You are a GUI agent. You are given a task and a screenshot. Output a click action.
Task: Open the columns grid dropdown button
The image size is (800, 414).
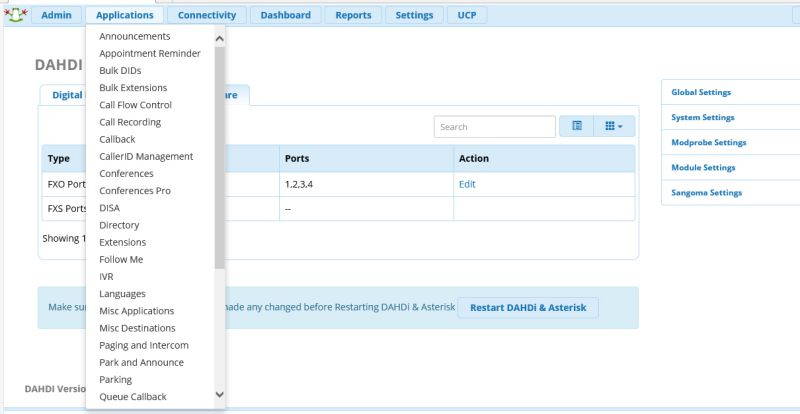pos(614,126)
